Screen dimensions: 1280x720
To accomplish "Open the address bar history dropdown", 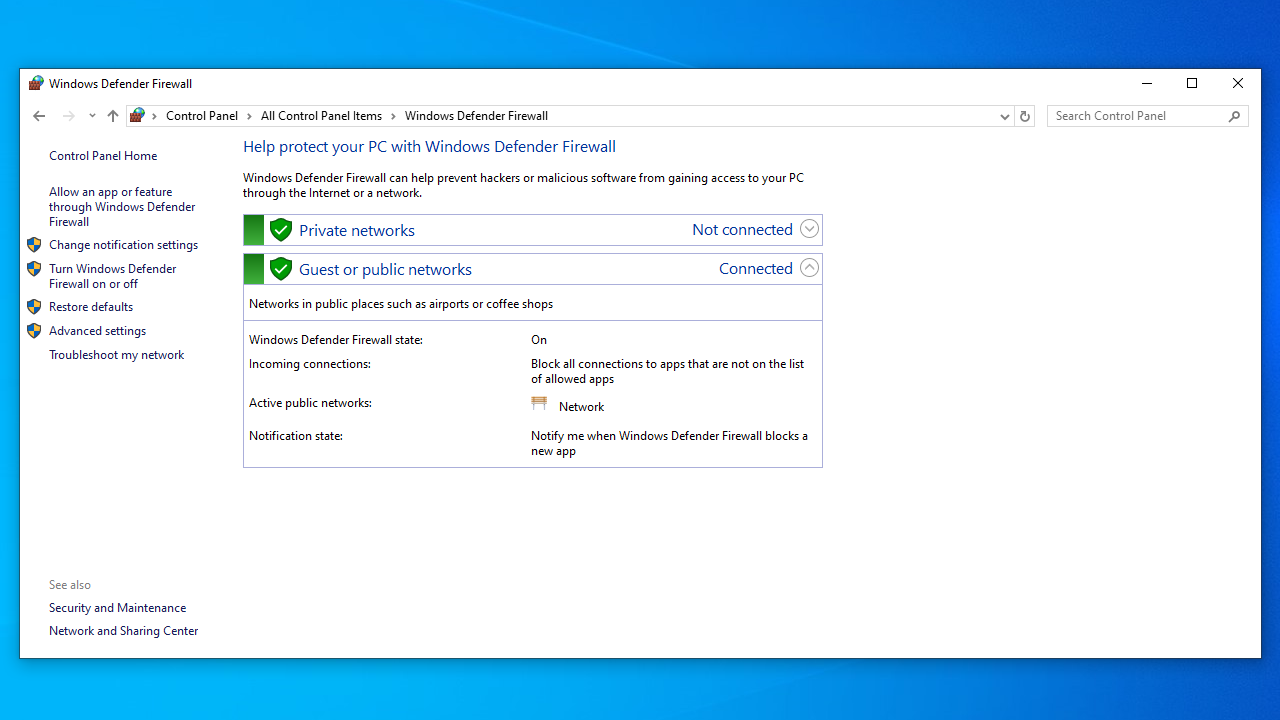I will tap(1004, 116).
